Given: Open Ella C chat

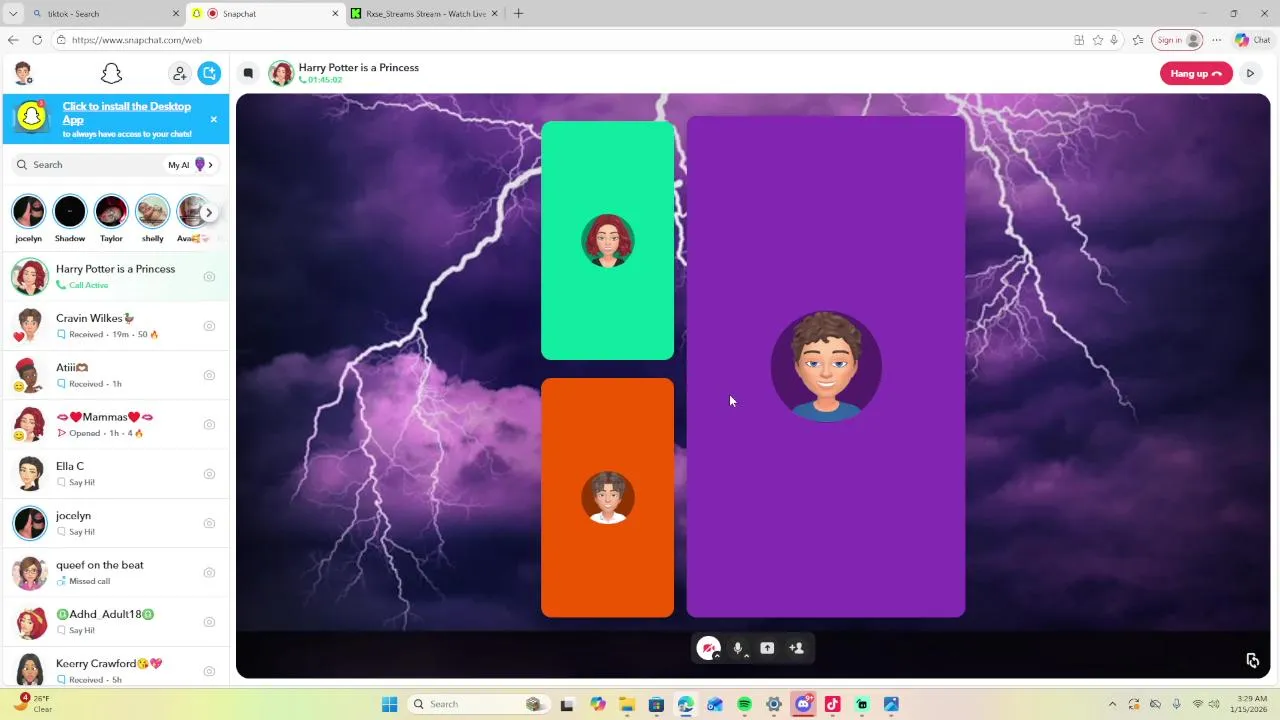Looking at the screenshot, I should pos(115,474).
